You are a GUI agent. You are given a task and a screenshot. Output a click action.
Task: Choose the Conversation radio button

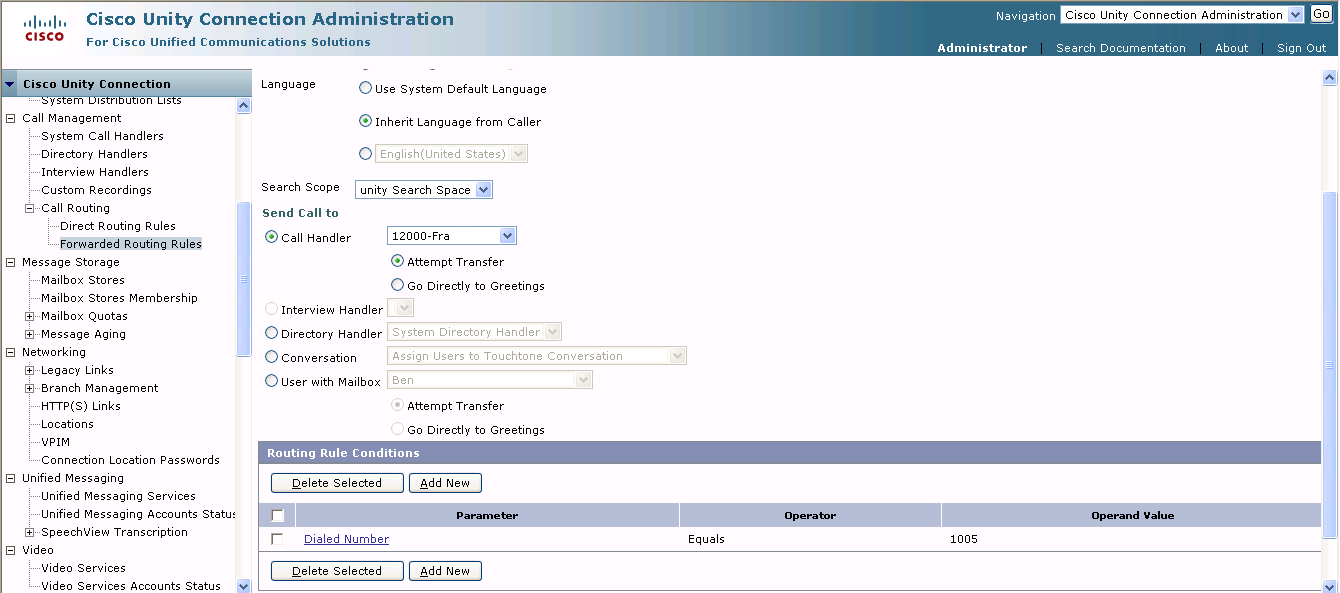point(272,357)
